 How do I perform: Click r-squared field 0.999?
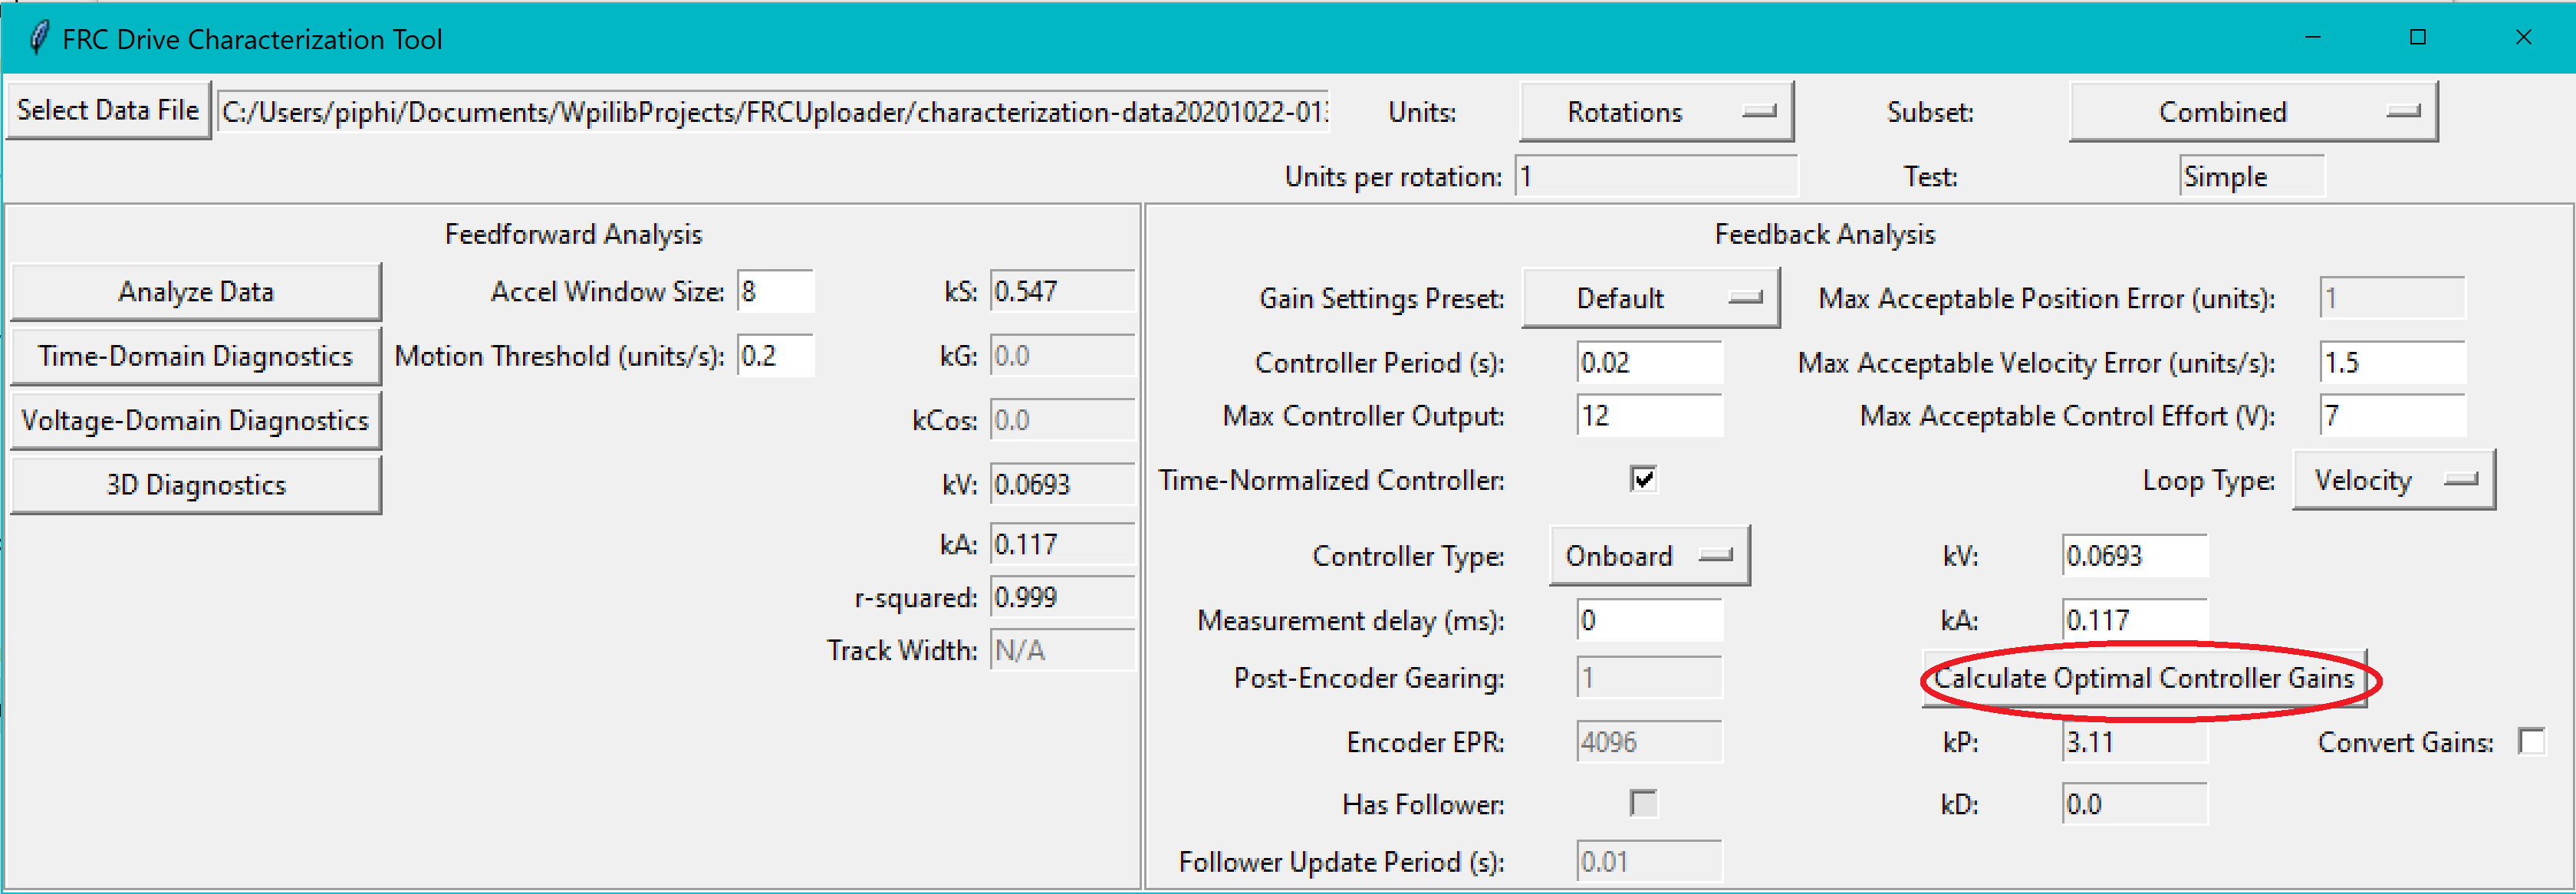1062,598
